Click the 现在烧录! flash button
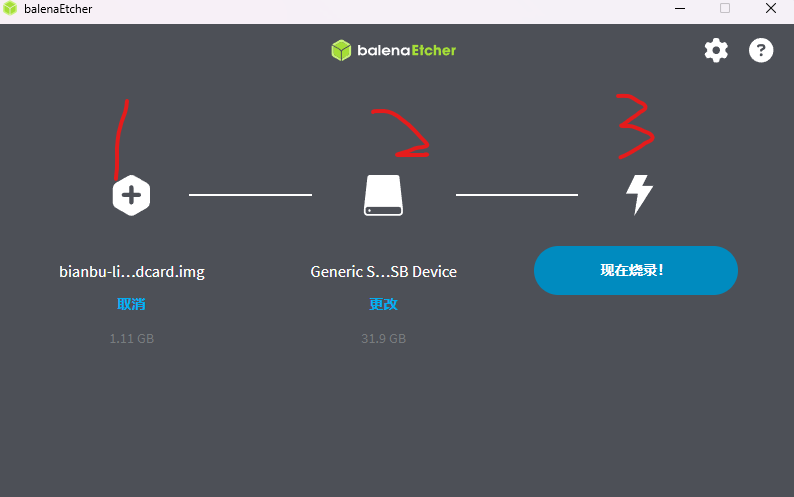The image size is (794, 497). tap(636, 271)
